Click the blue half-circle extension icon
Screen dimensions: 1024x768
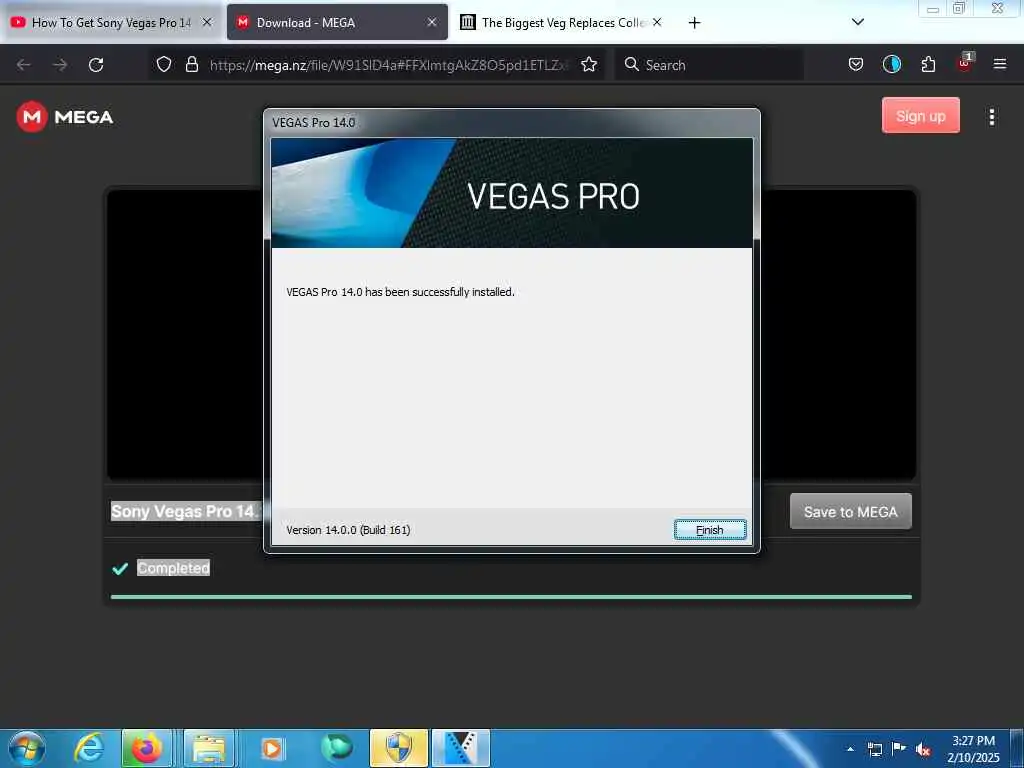891,64
